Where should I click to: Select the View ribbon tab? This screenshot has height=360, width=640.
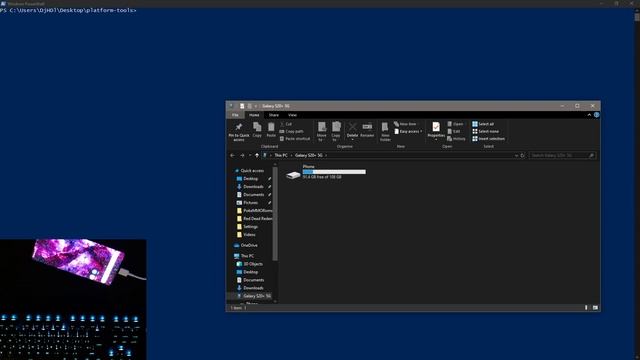(x=292, y=115)
